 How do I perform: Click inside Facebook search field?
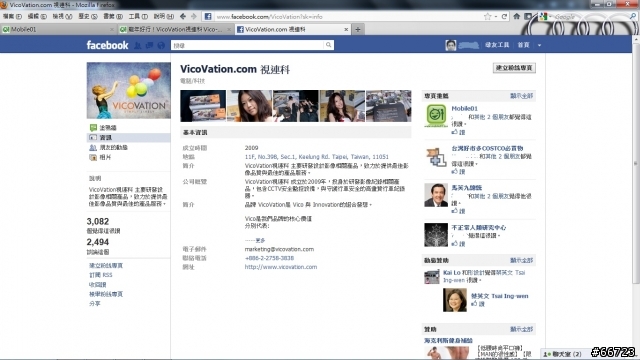(x=247, y=45)
